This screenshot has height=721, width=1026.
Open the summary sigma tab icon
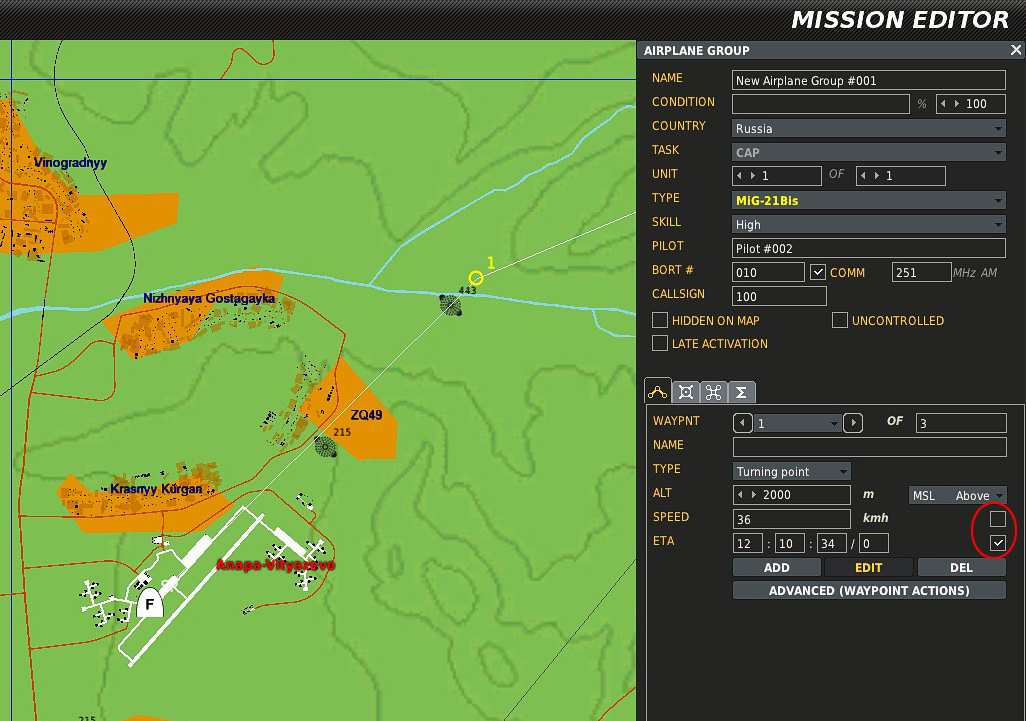741,392
